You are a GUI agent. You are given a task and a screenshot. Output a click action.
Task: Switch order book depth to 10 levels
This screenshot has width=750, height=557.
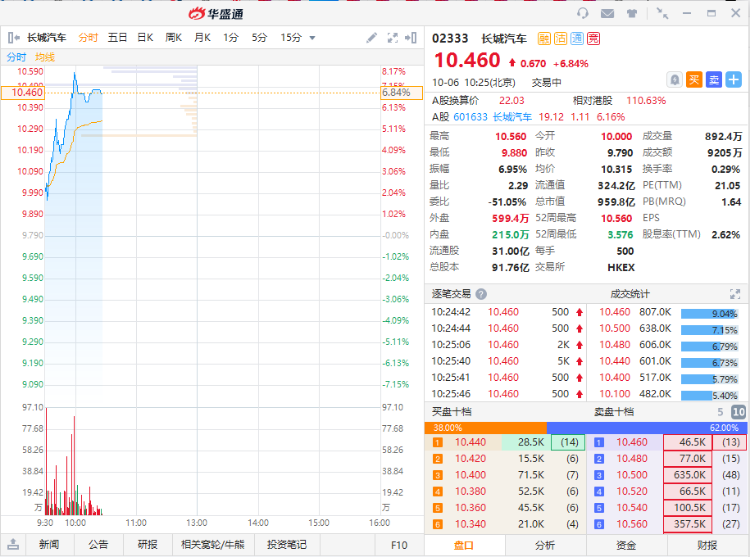(738, 412)
